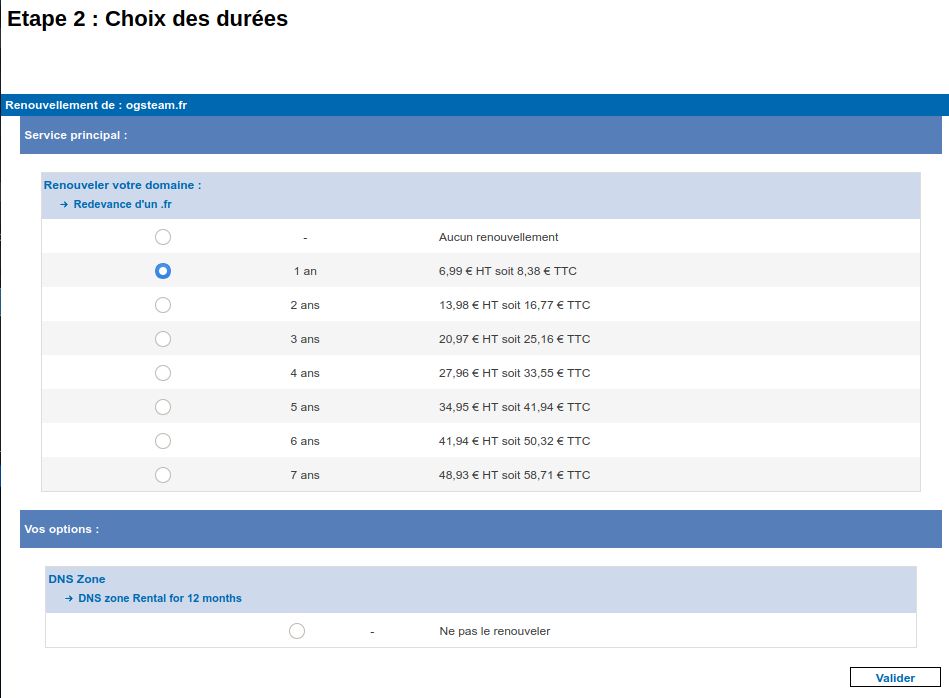Click the '48,93 € HT soit 58,71 € TTC' price text
The width and height of the screenshot is (949, 698).
pyautogui.click(x=514, y=475)
